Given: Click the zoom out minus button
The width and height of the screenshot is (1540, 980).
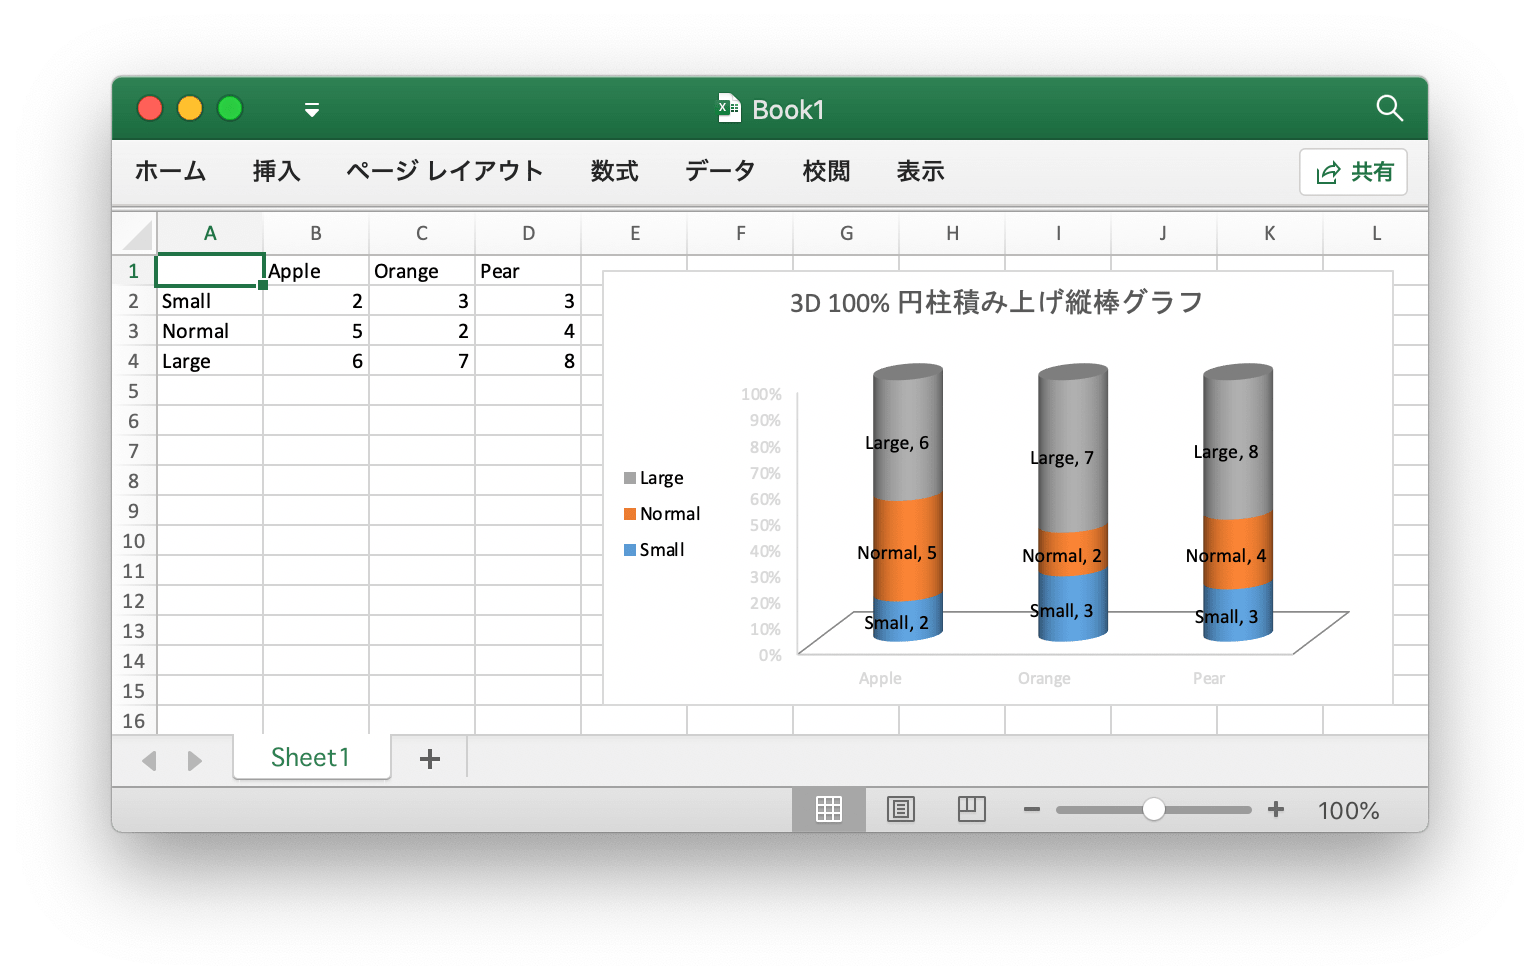Looking at the screenshot, I should tap(1032, 809).
